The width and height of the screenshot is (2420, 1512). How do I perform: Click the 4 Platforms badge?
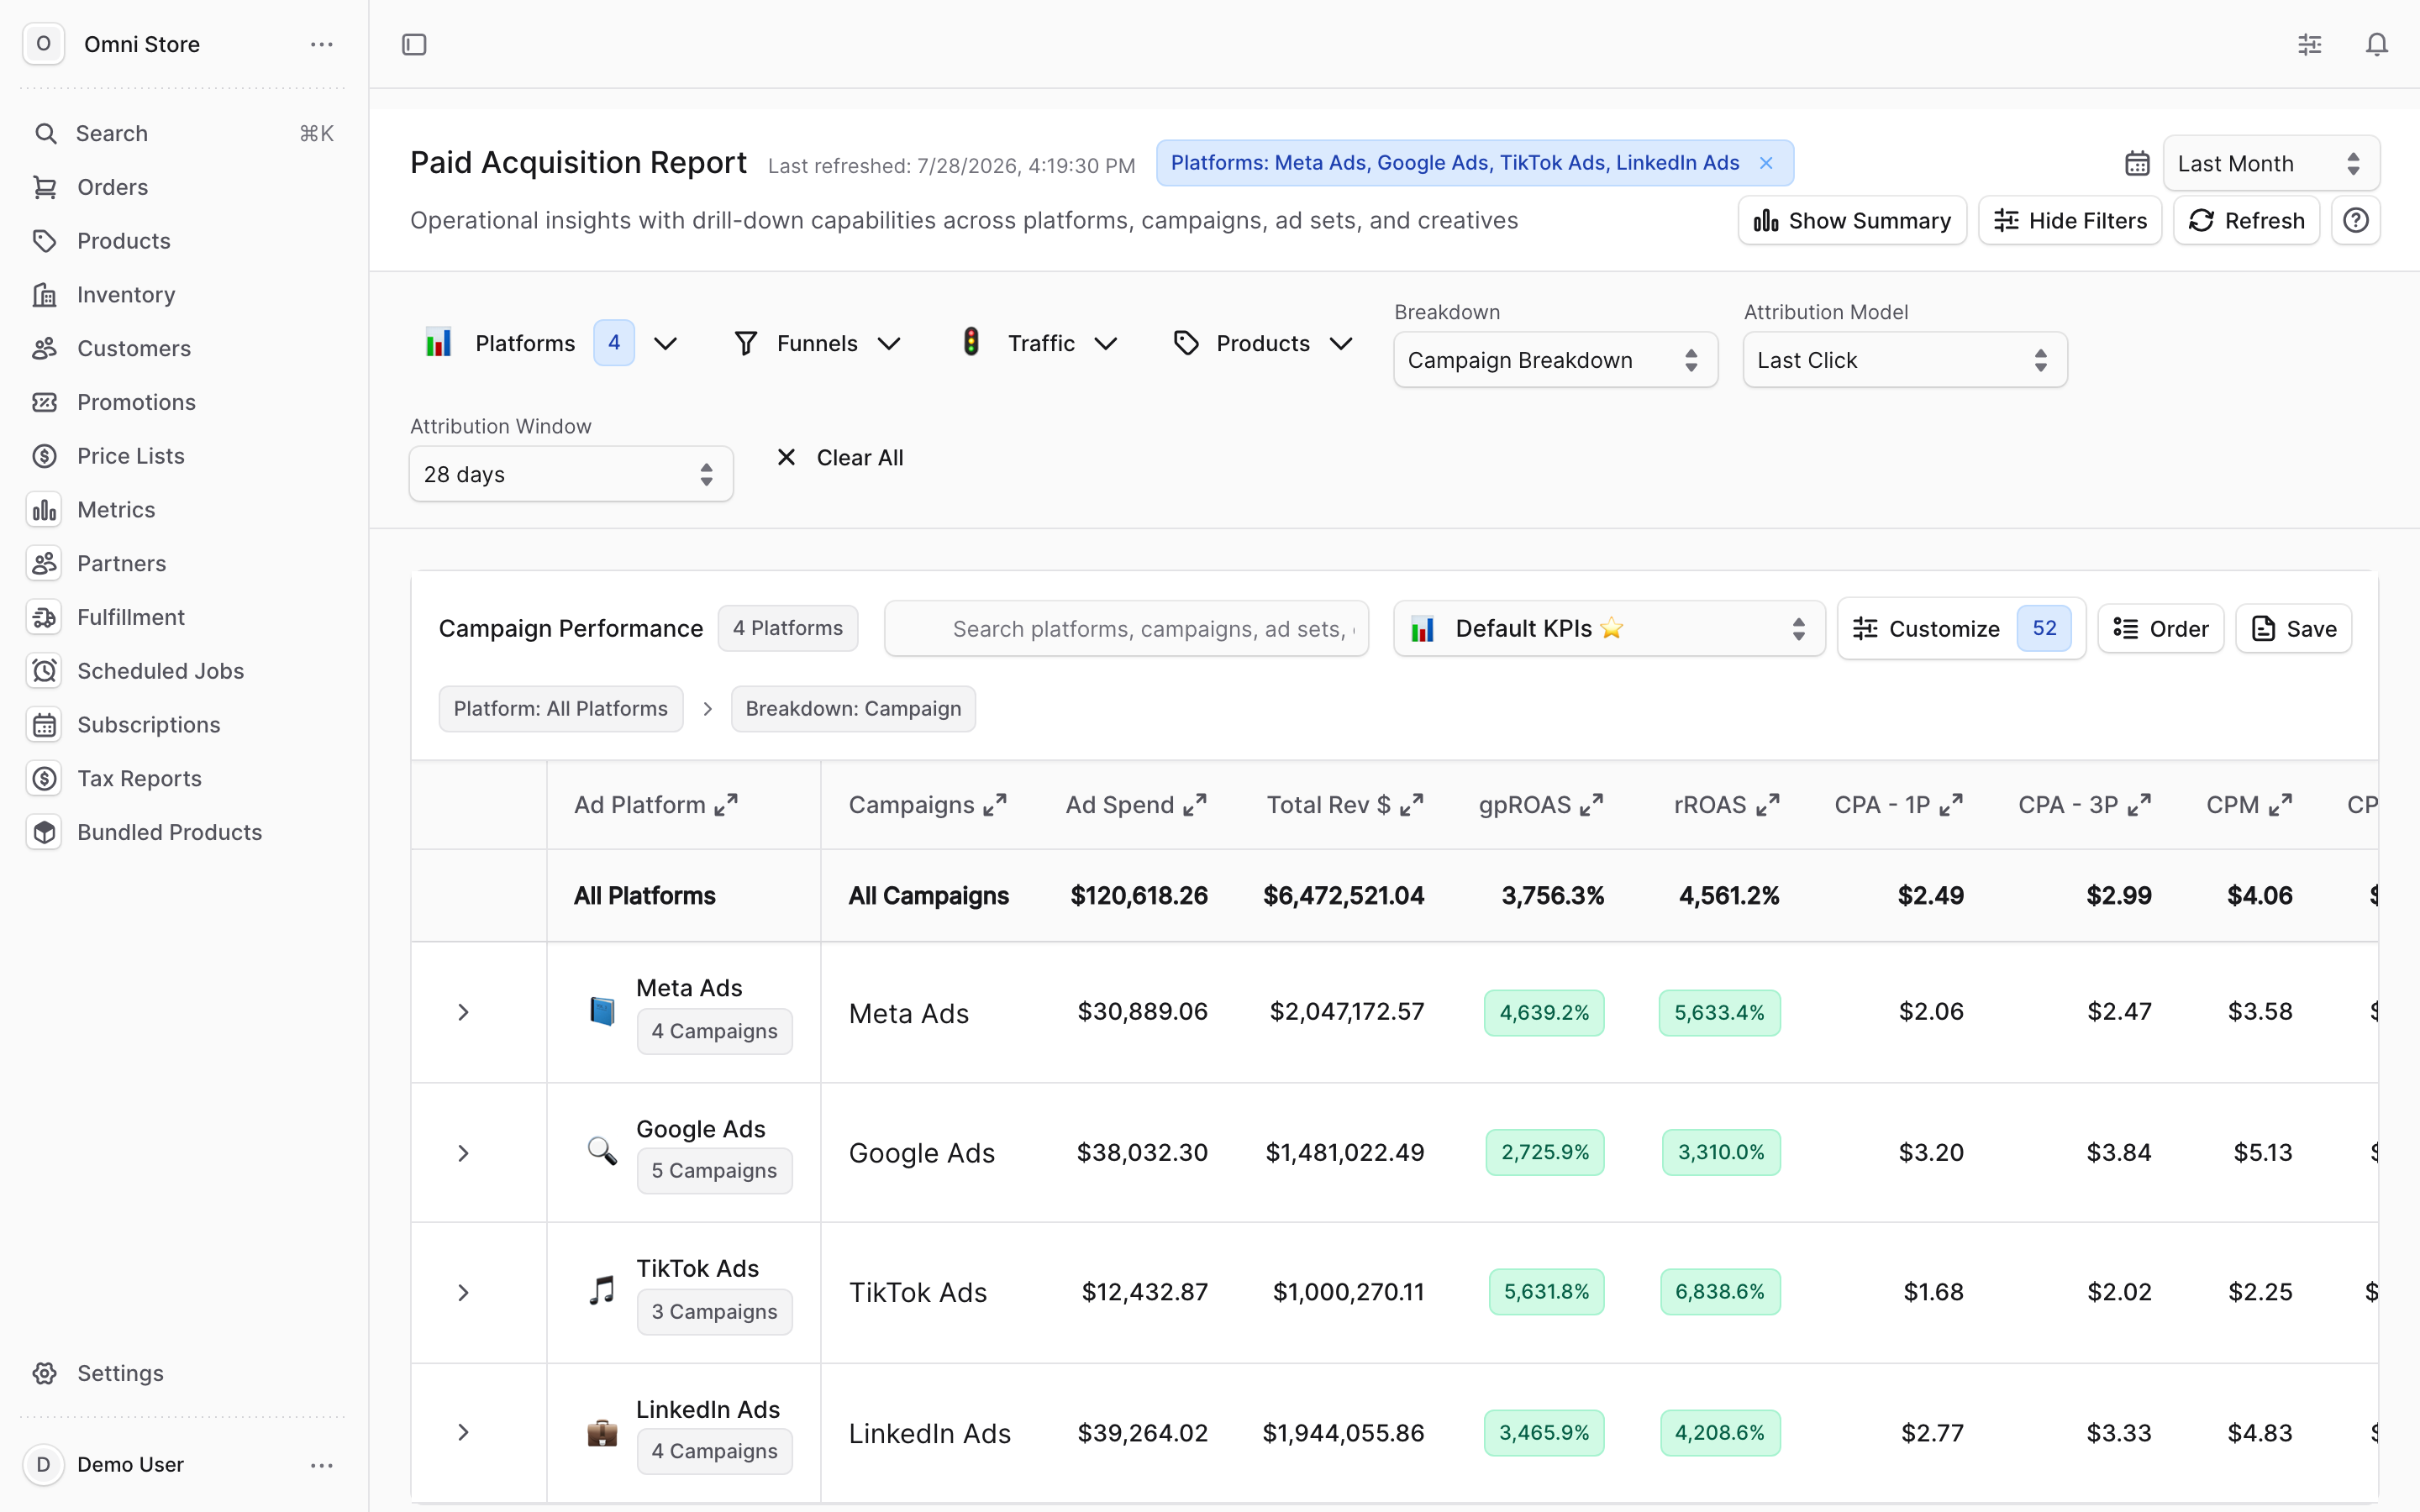pyautogui.click(x=787, y=628)
